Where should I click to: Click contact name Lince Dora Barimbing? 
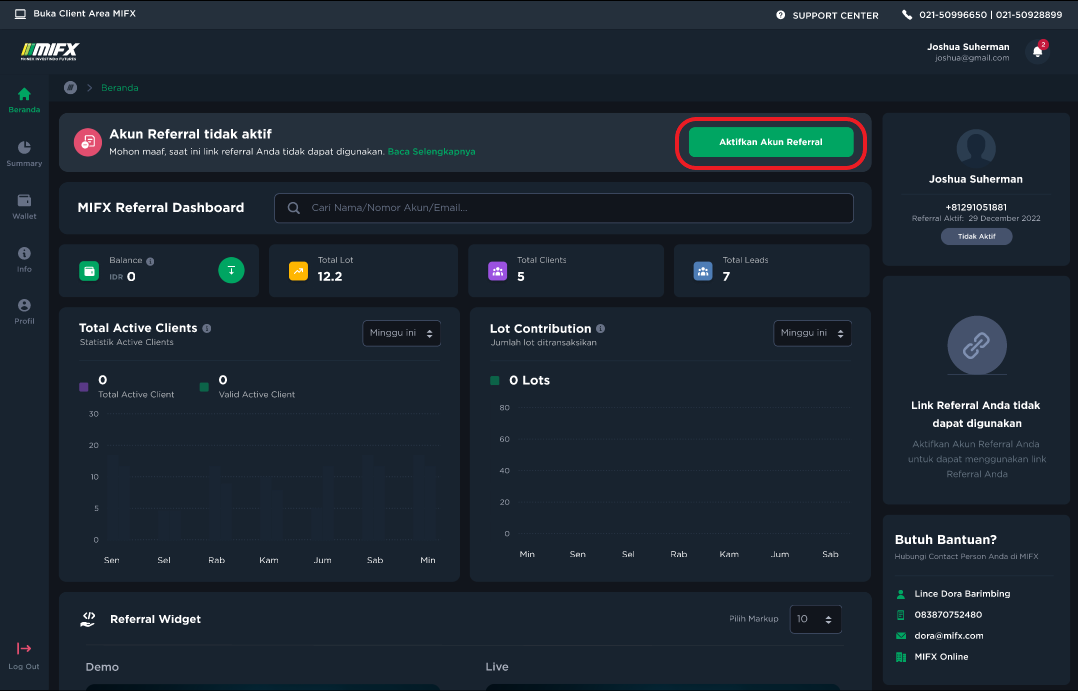click(x=962, y=594)
